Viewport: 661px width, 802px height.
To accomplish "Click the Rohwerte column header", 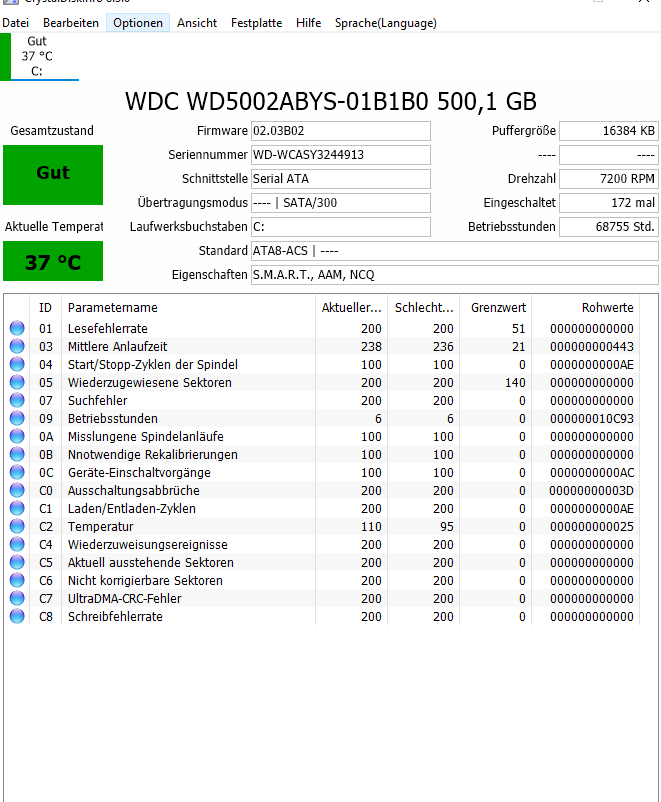I will pos(586,308).
